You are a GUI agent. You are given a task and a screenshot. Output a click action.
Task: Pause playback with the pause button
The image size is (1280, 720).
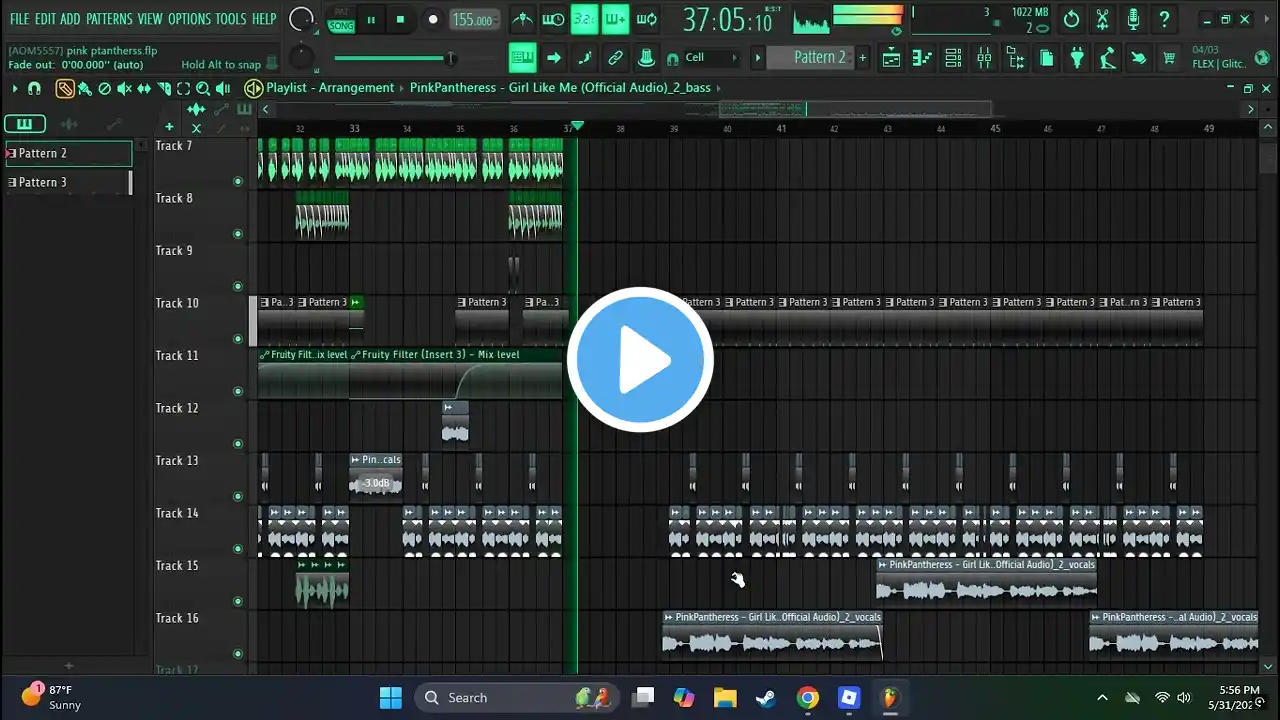[x=371, y=20]
